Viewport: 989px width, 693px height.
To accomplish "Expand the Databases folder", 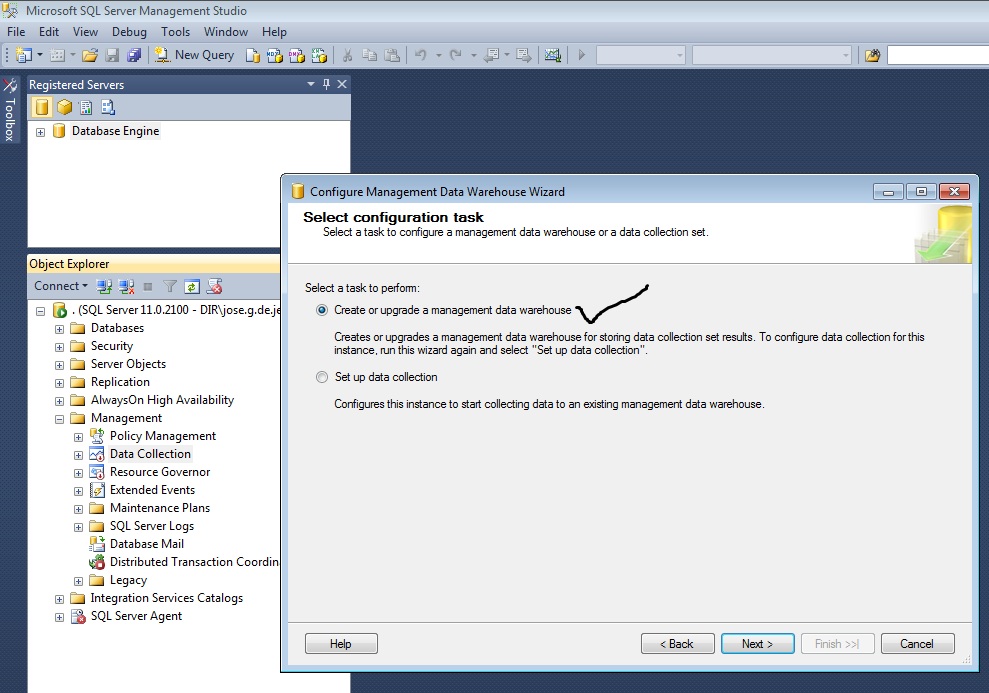I will [59, 329].
